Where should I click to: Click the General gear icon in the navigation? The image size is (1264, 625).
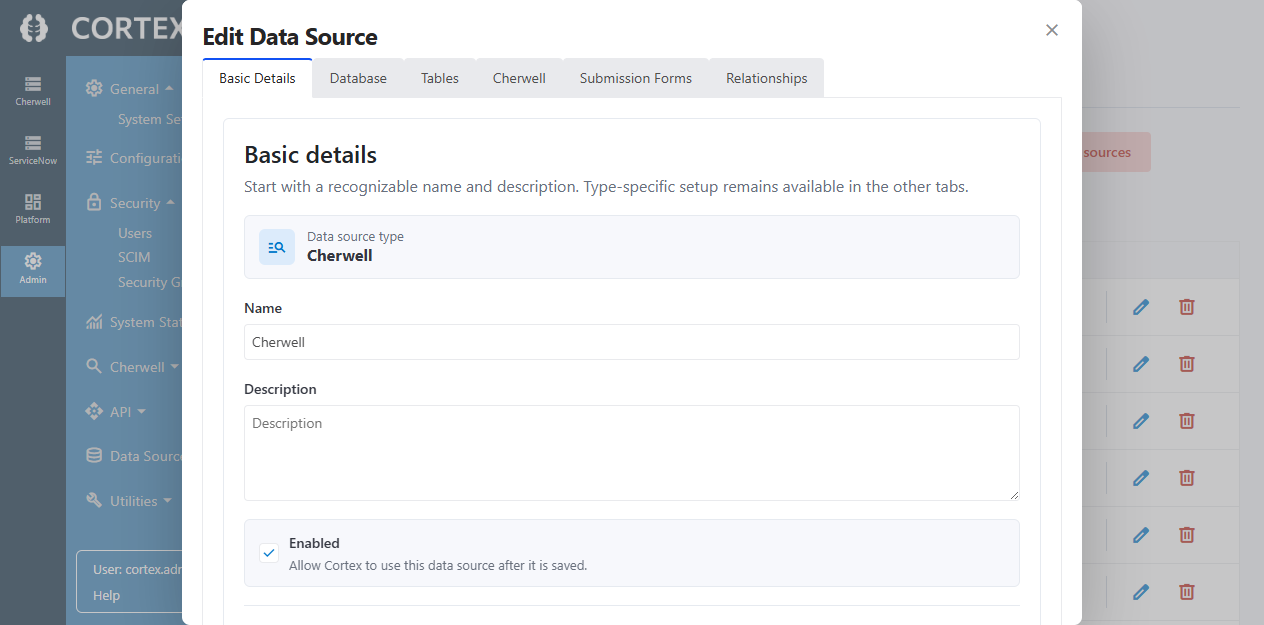[94, 88]
